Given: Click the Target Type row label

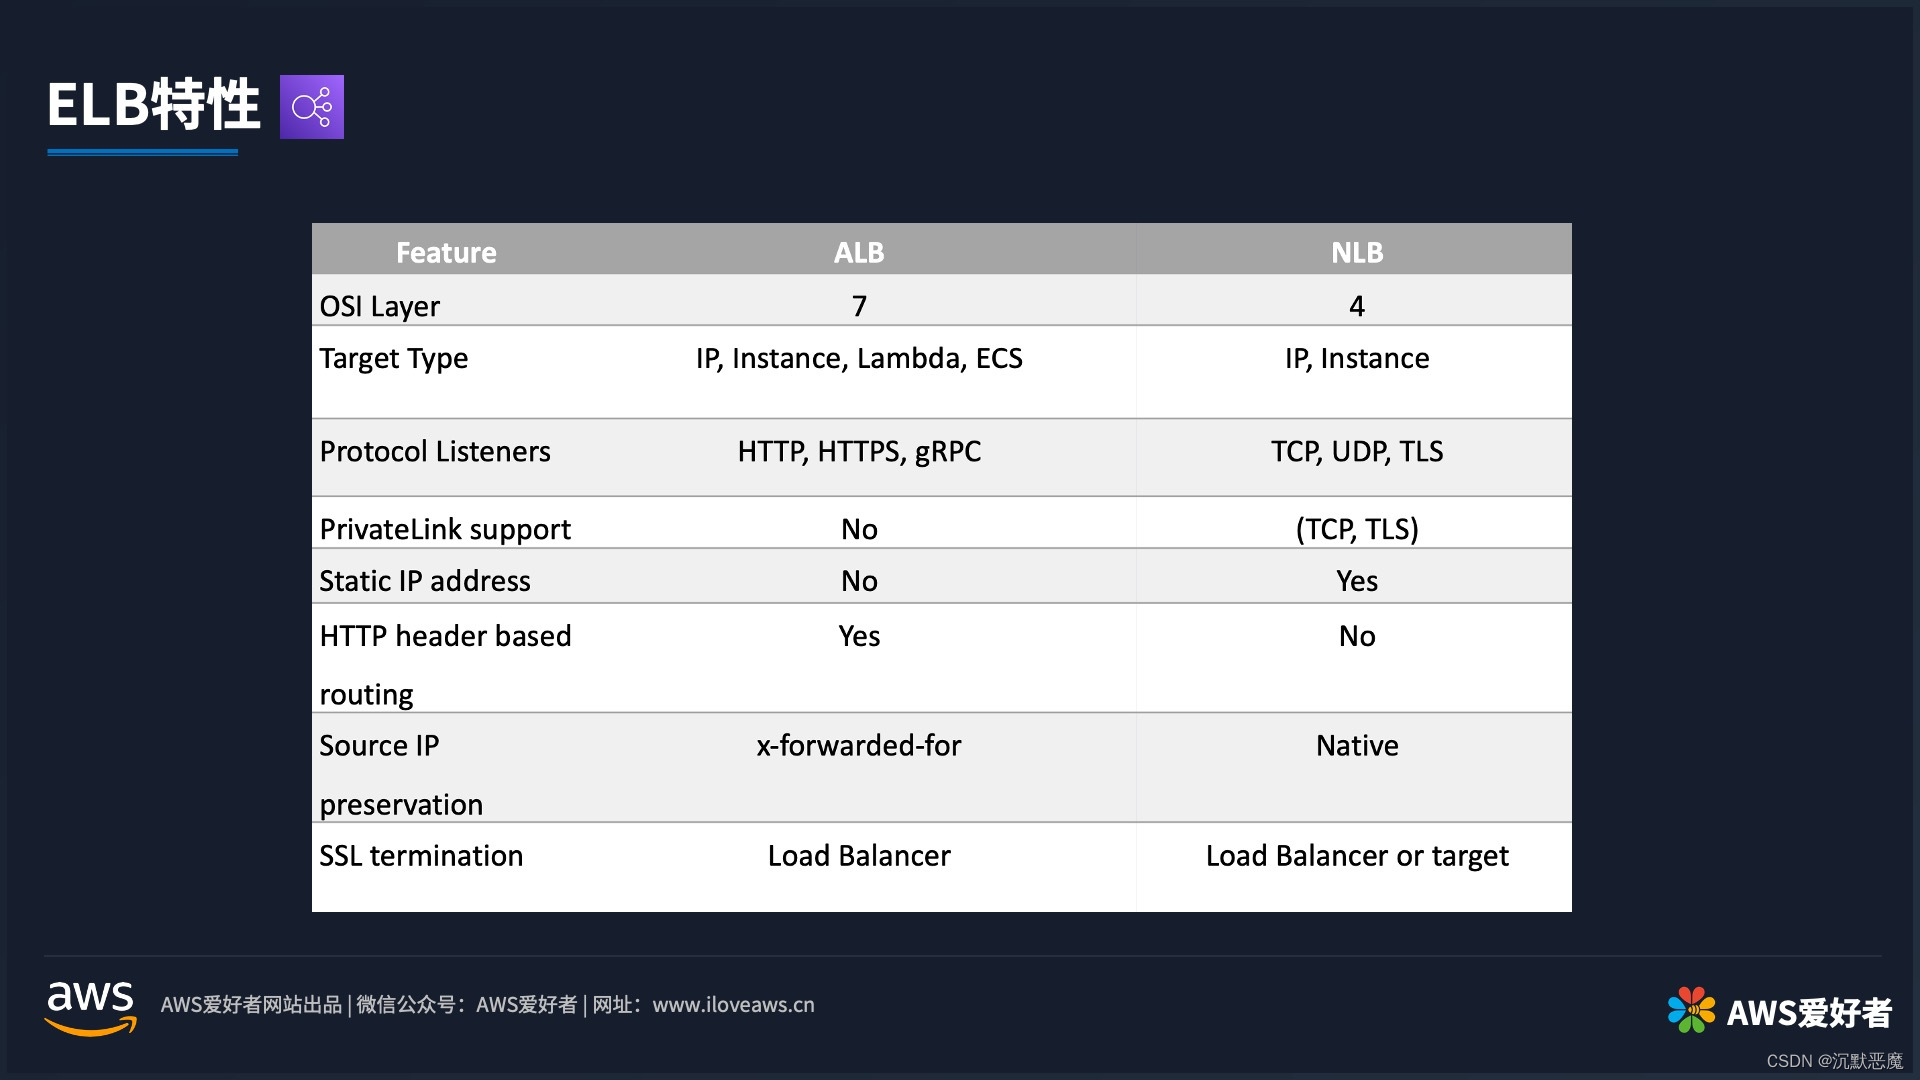Looking at the screenshot, I should click(394, 359).
